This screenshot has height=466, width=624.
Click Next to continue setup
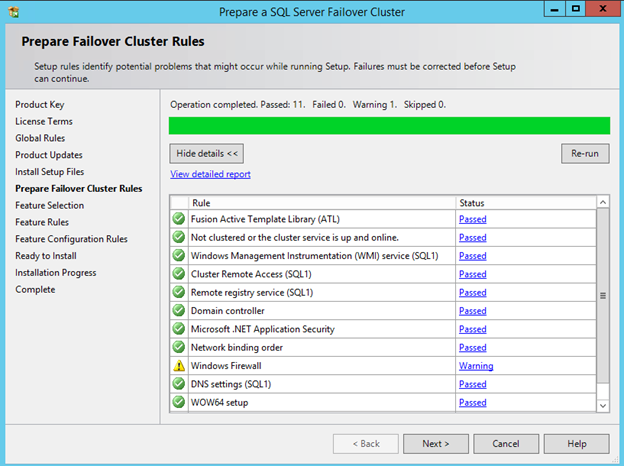click(435, 443)
